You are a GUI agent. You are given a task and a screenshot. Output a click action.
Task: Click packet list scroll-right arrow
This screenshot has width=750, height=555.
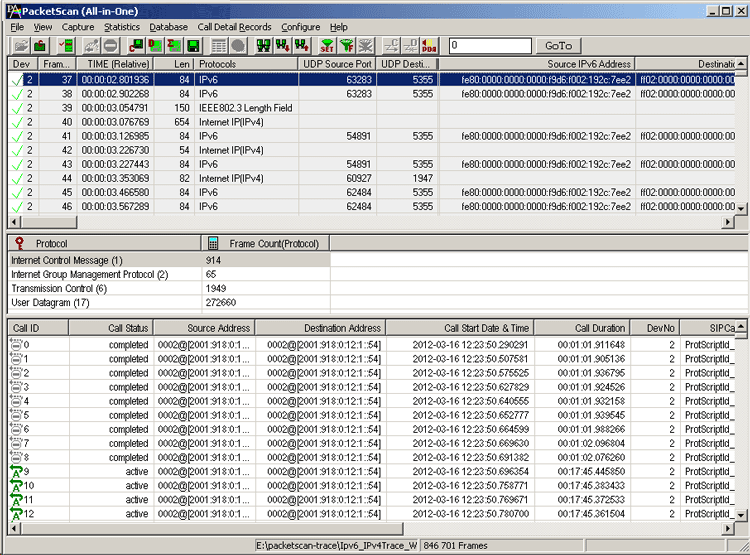pos(728,222)
